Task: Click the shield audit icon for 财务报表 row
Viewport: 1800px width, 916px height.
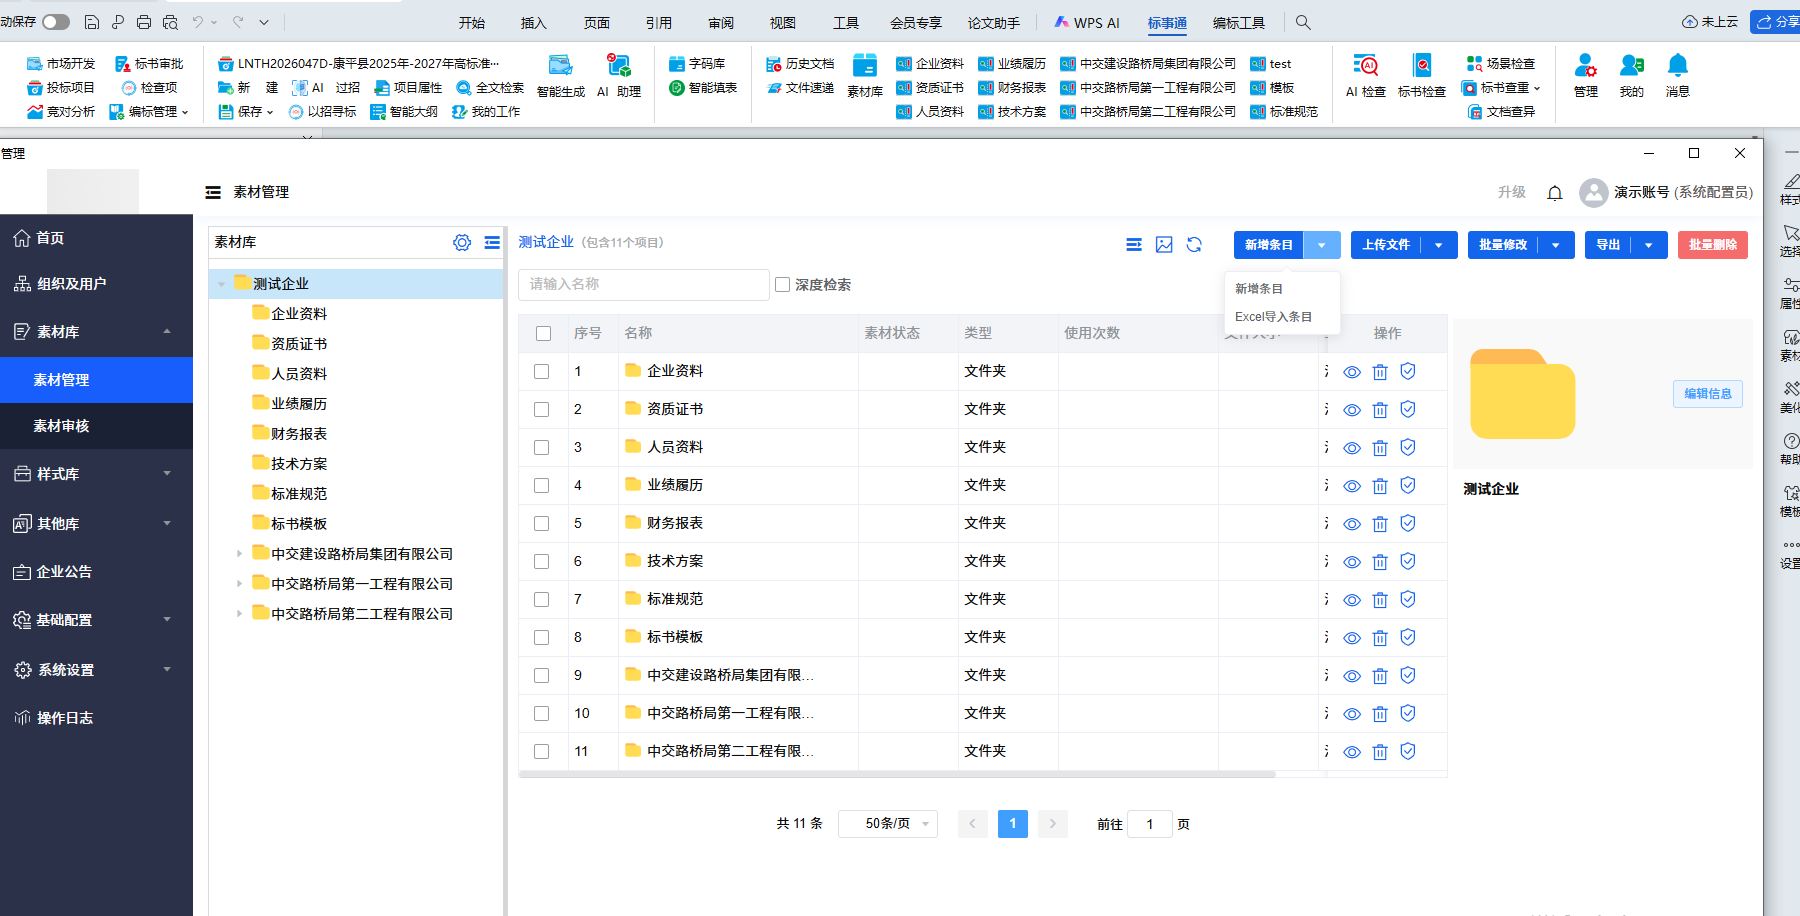Action: [1408, 524]
